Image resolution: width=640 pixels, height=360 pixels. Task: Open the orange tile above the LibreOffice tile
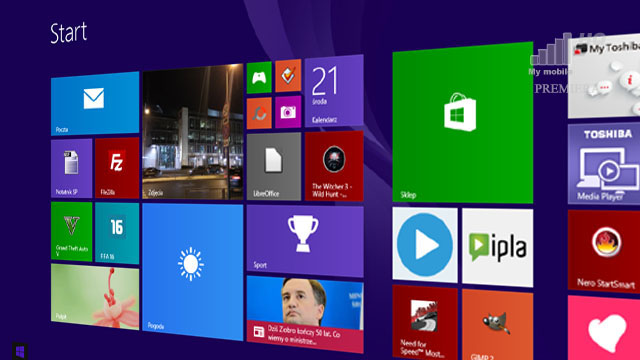[259, 113]
